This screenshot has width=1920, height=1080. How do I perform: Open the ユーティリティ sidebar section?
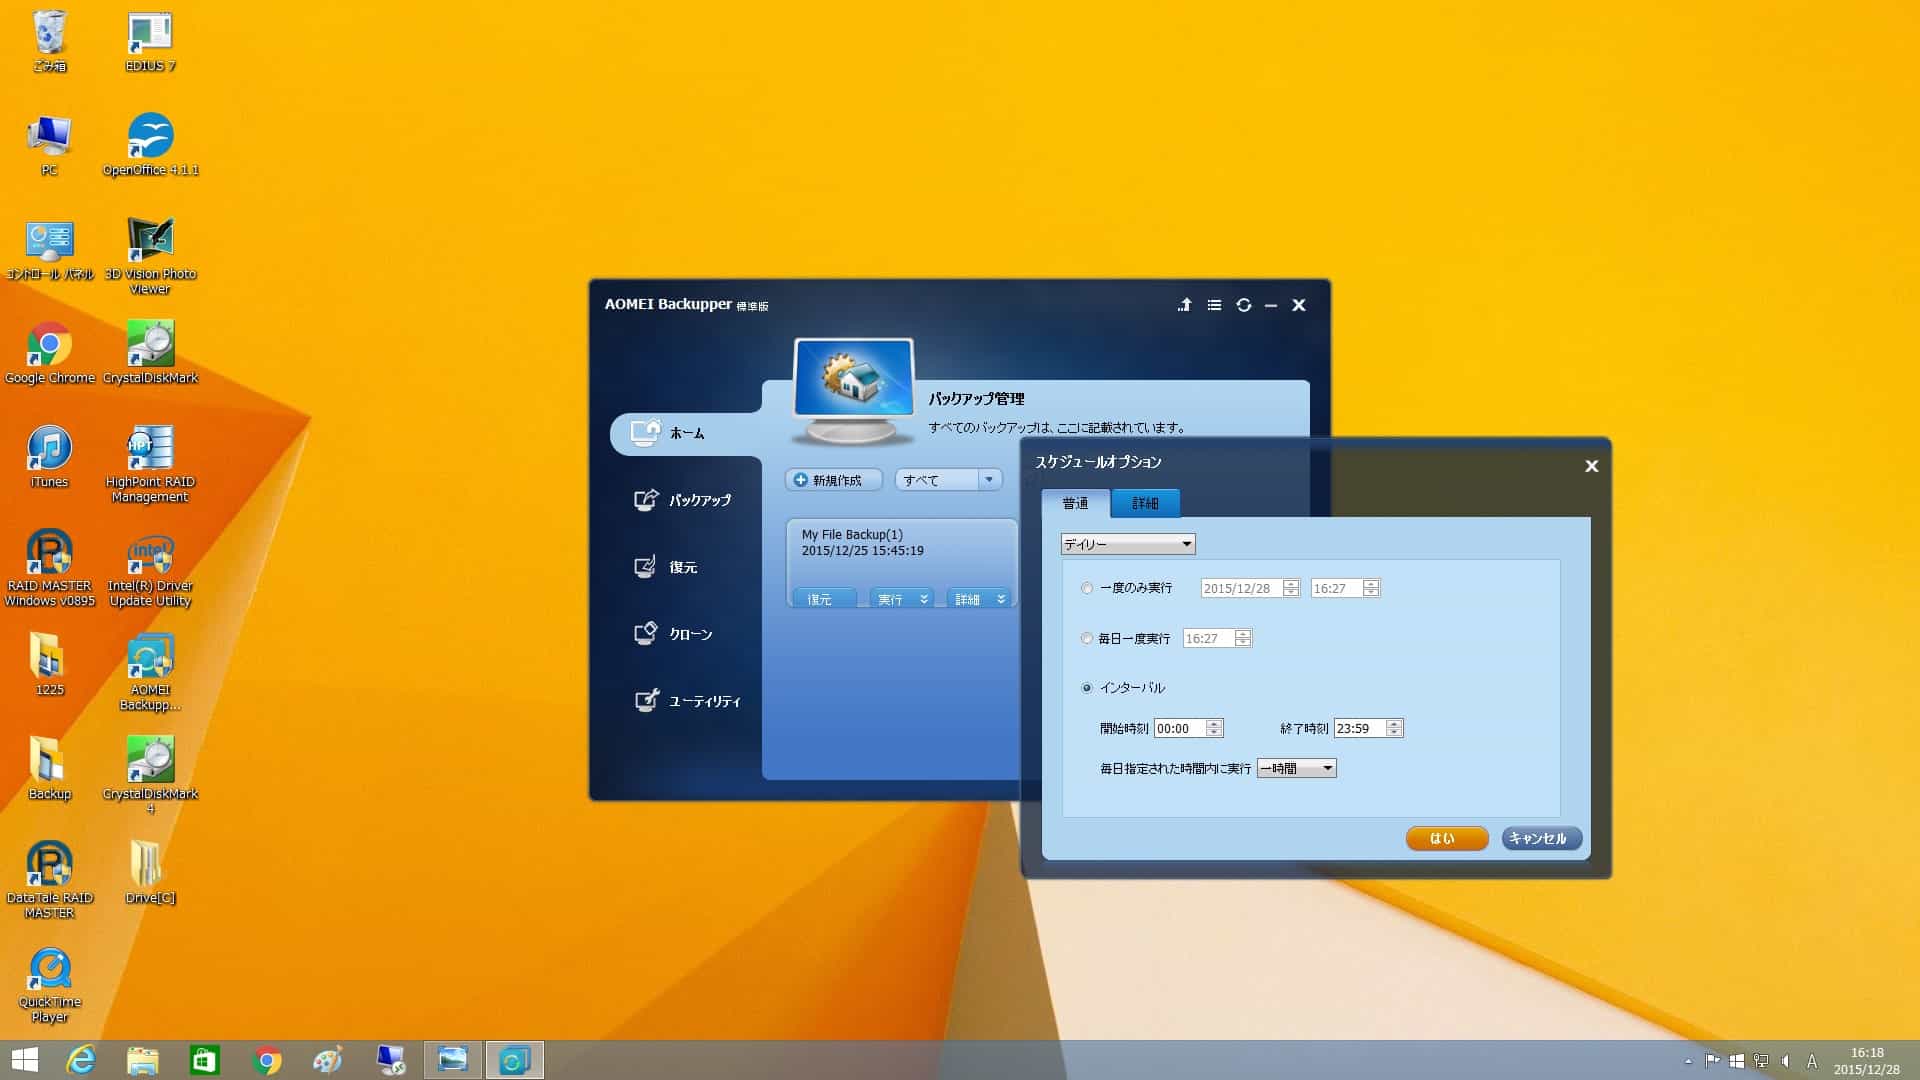pyautogui.click(x=688, y=700)
